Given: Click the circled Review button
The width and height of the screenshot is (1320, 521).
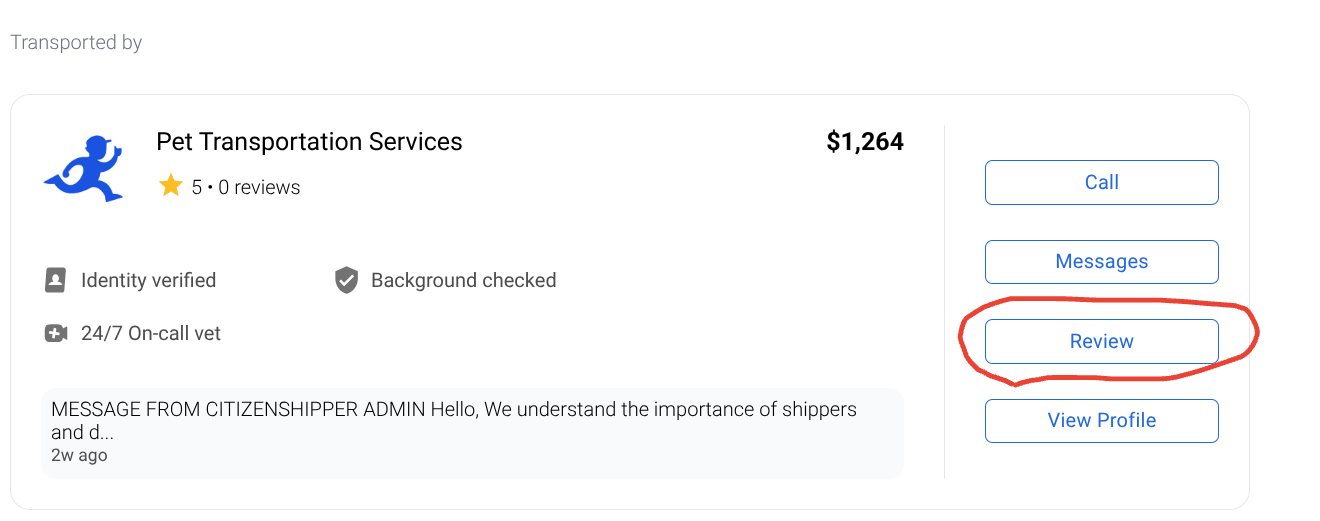Looking at the screenshot, I should click(x=1101, y=341).
